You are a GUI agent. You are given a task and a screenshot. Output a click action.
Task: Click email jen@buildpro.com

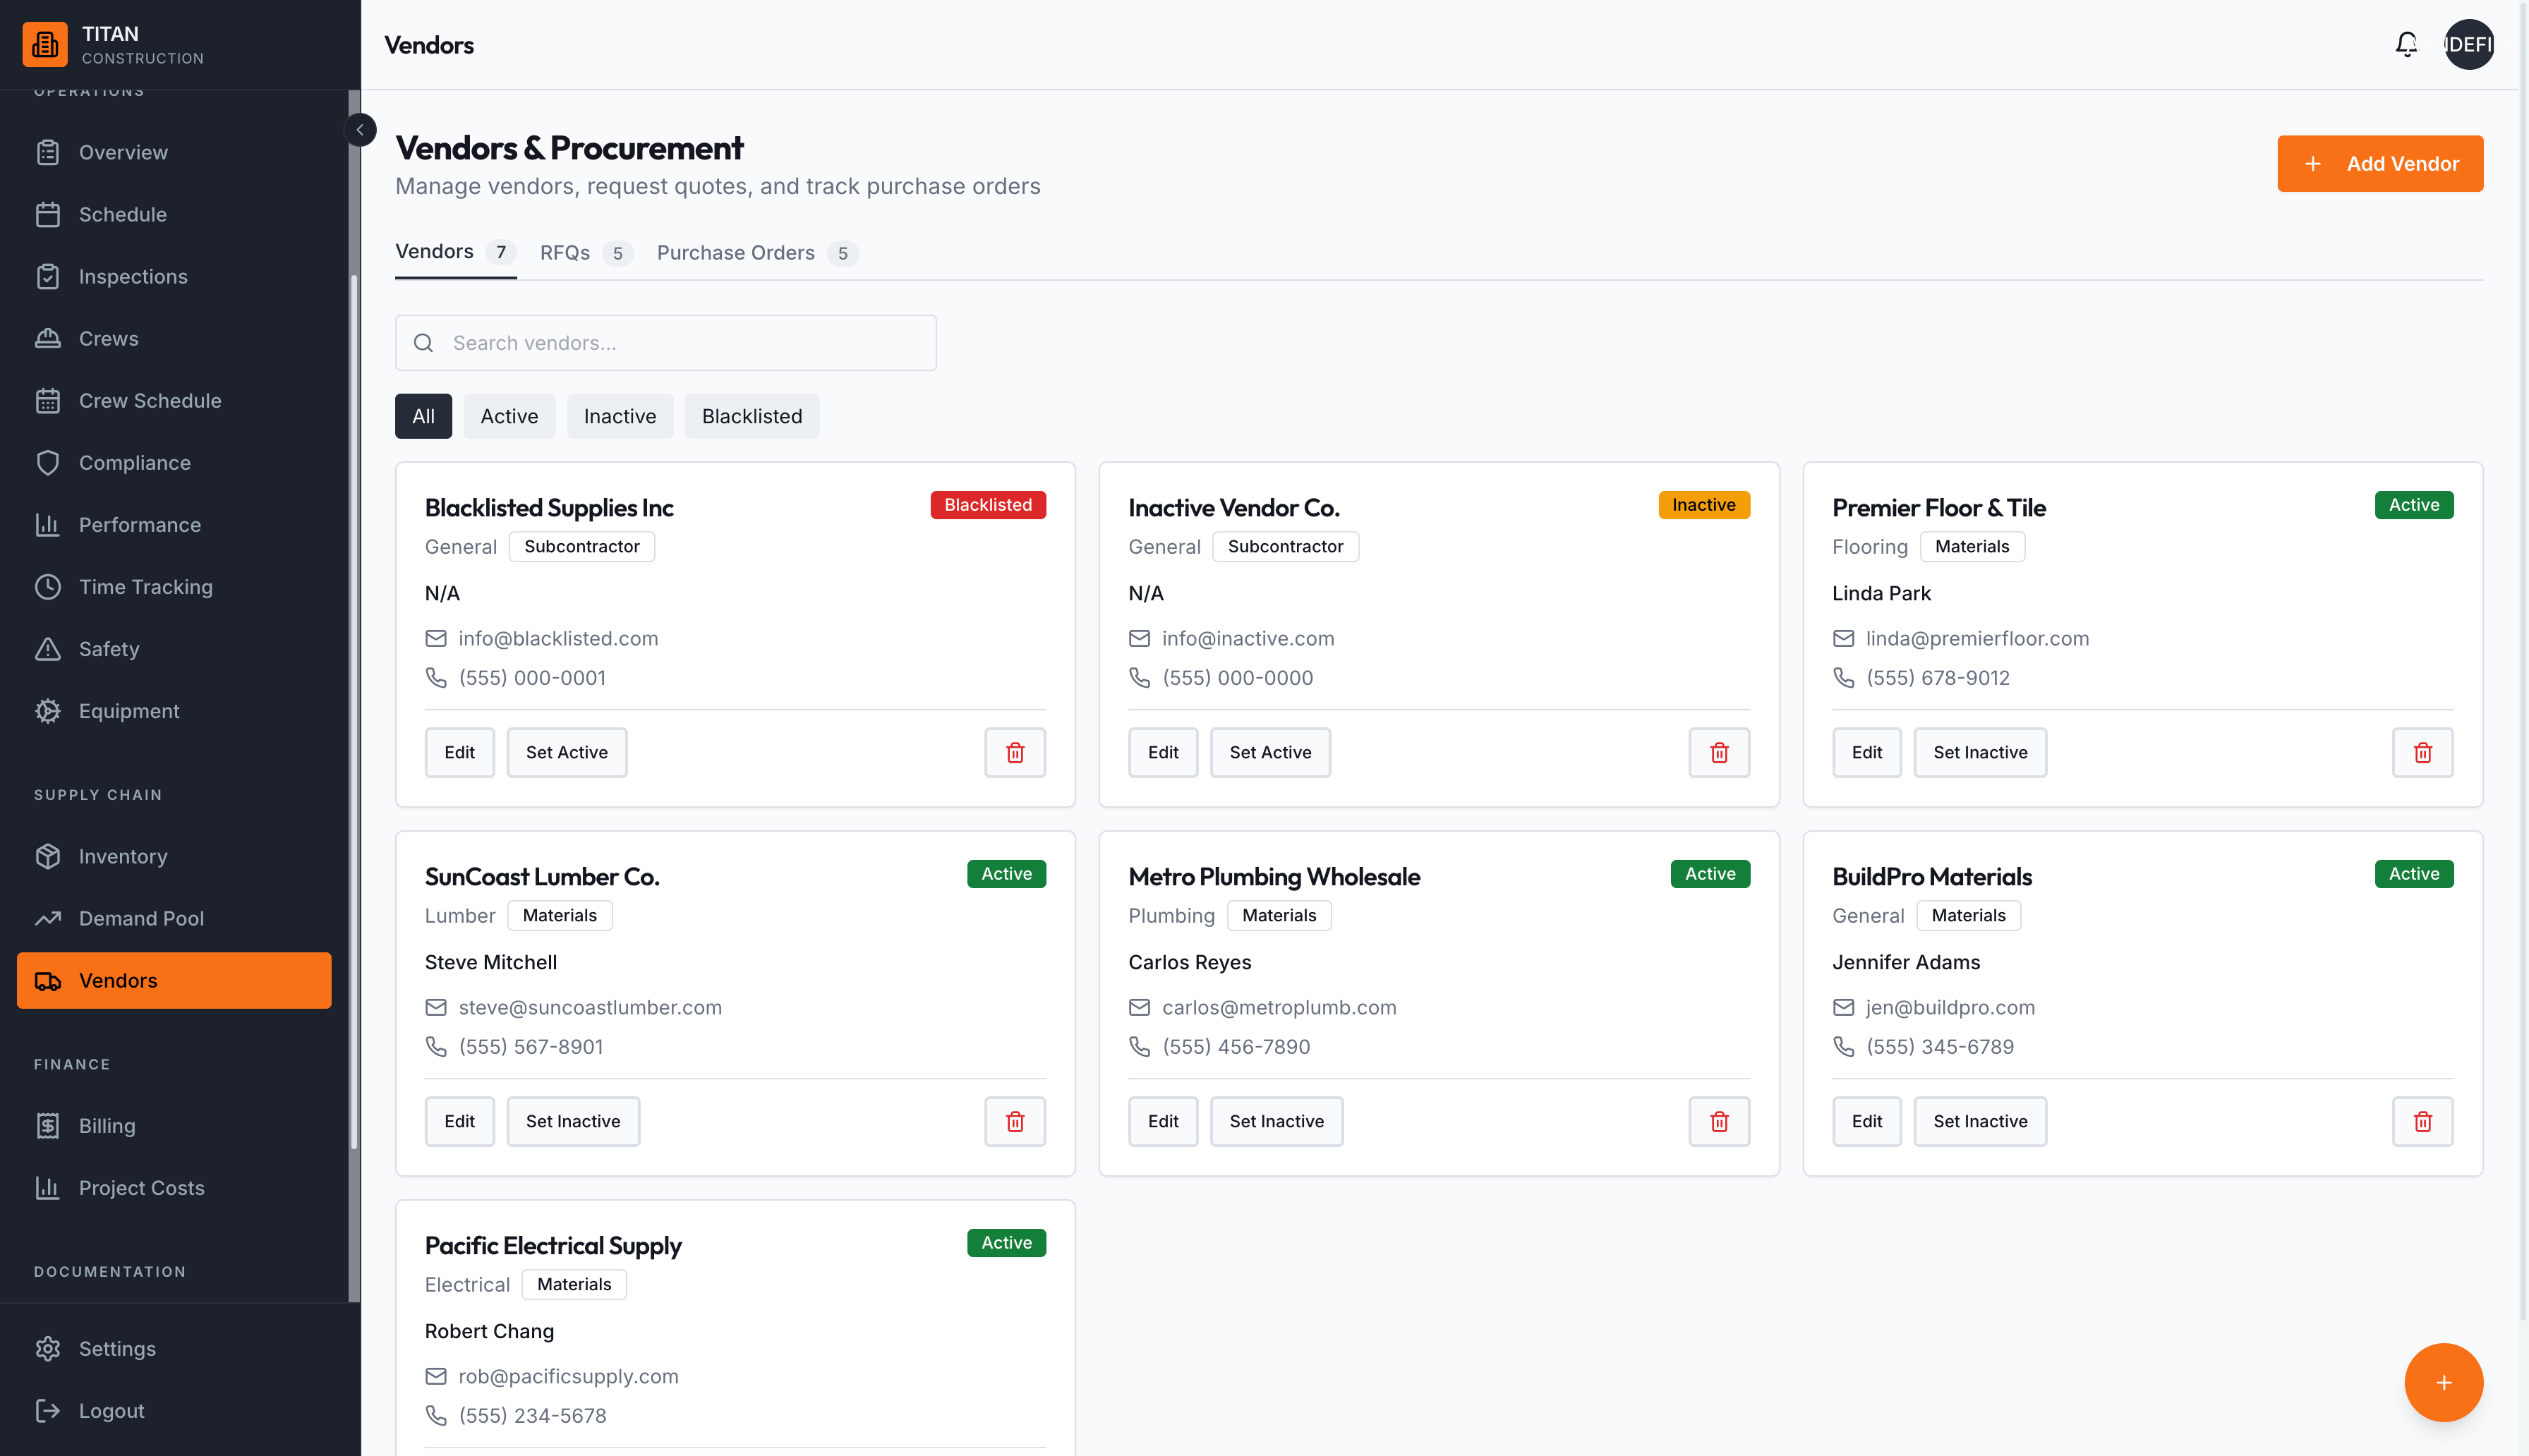1950,1007
